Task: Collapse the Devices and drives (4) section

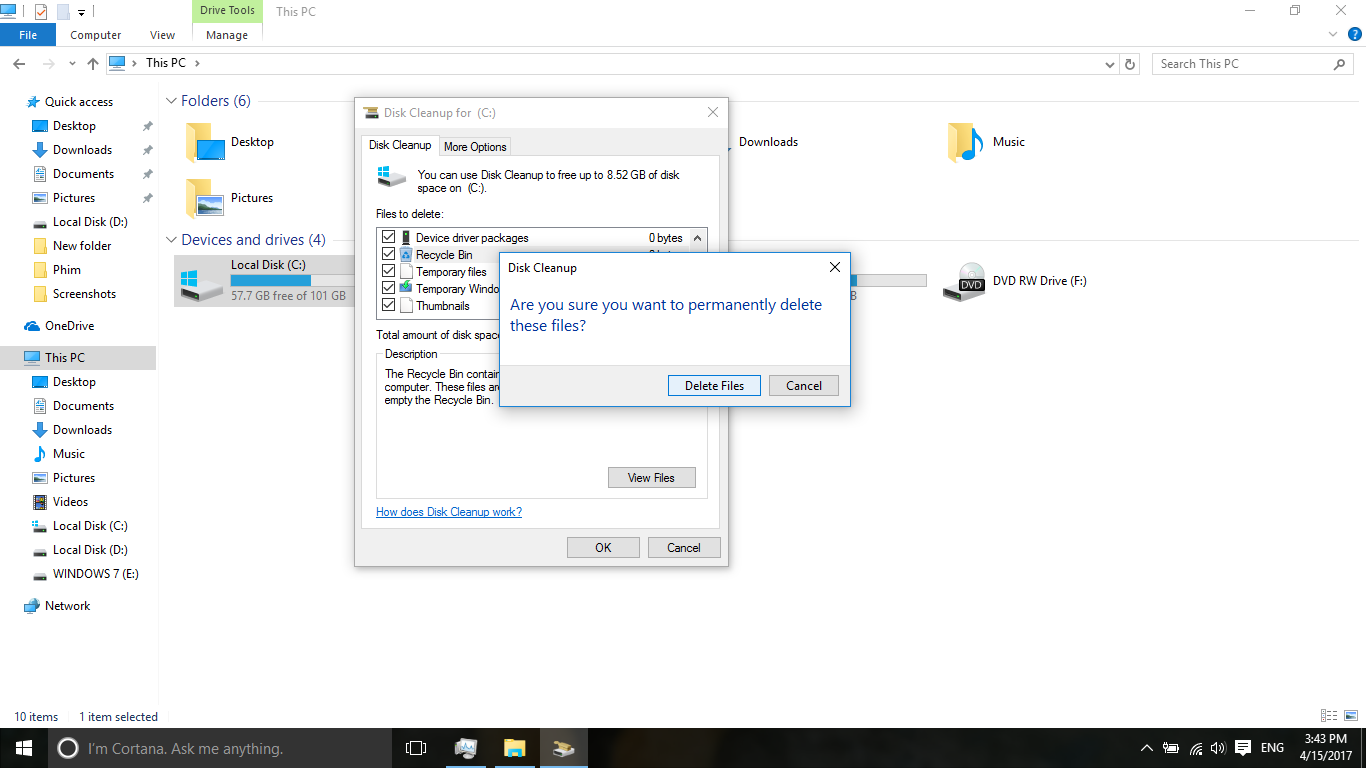Action: click(x=171, y=240)
